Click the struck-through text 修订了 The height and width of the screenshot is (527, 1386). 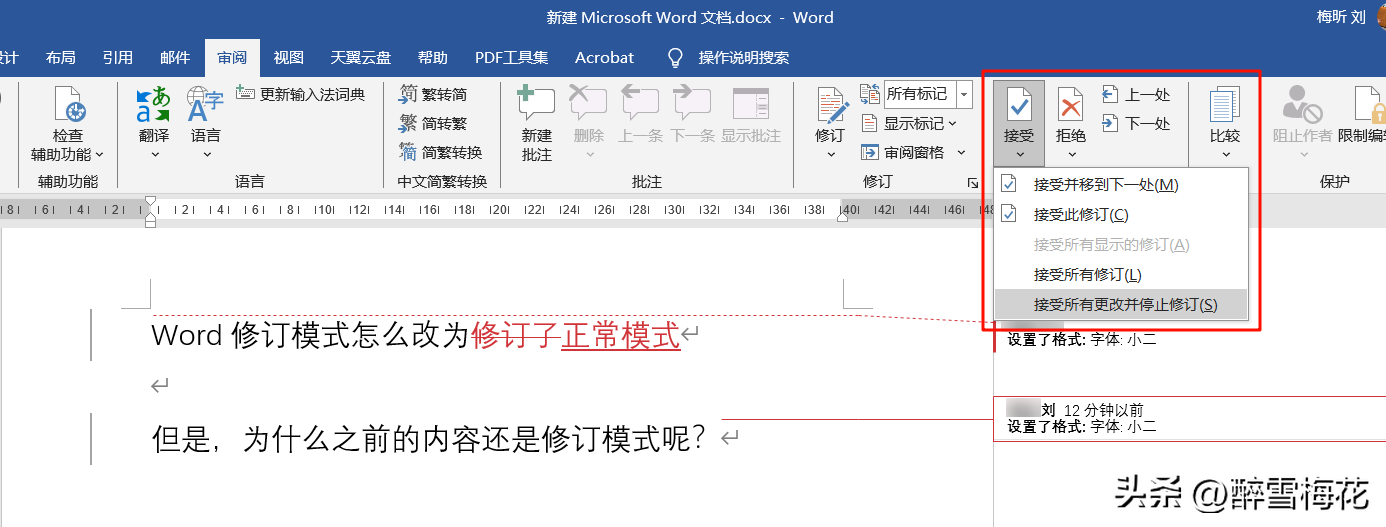pos(515,335)
